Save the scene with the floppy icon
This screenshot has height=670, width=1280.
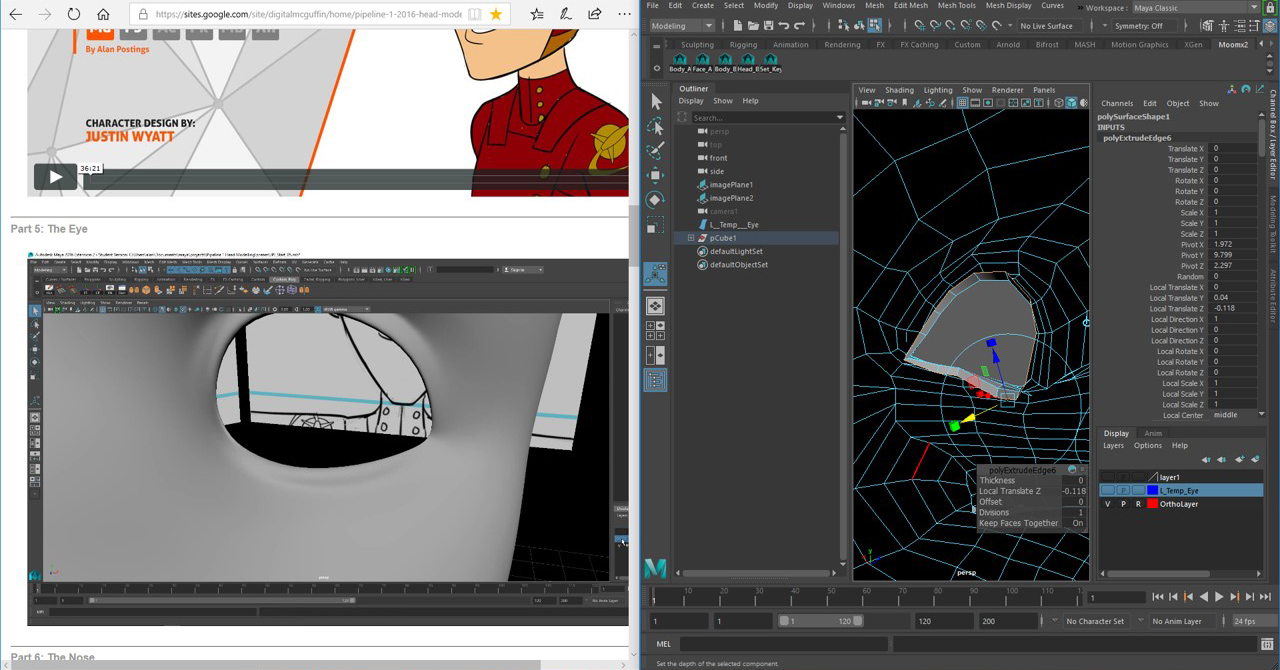point(769,25)
